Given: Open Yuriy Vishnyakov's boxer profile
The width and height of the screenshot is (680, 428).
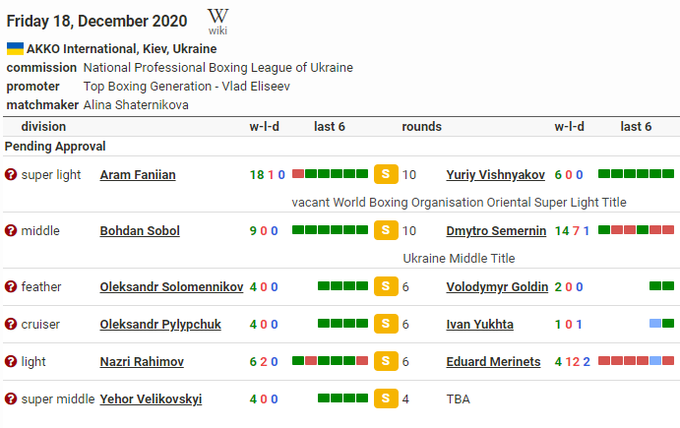Looking at the screenshot, I should pyautogui.click(x=495, y=175).
